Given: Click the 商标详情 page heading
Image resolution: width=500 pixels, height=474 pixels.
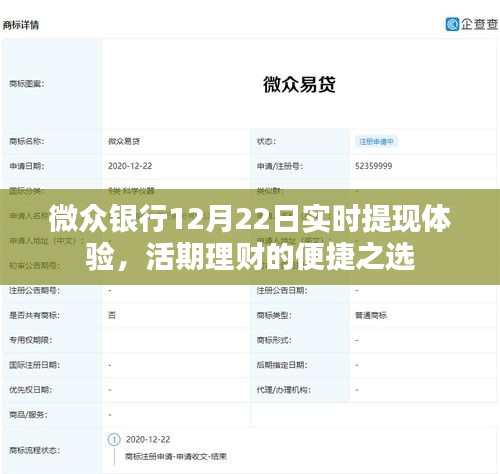Looking at the screenshot, I should click(x=21, y=25).
